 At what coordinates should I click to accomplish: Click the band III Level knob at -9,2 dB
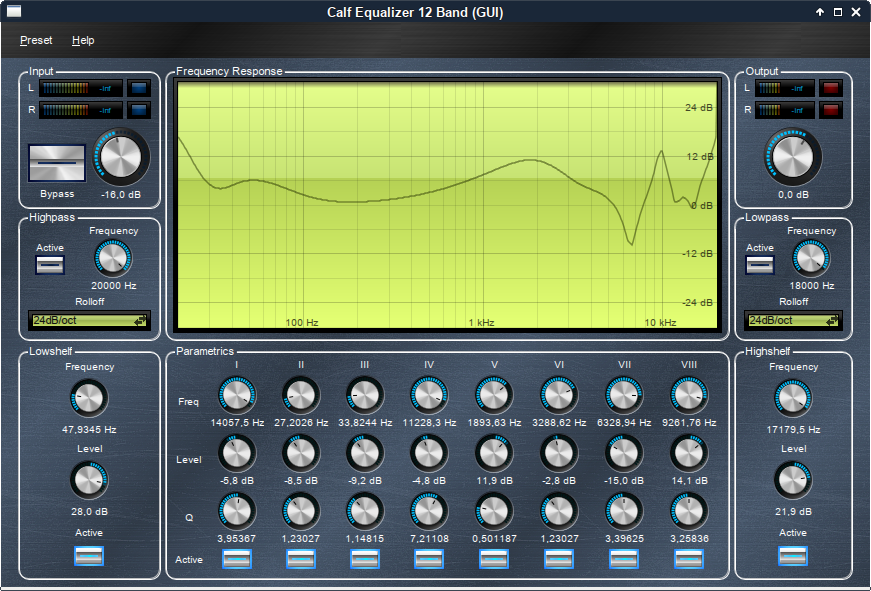[x=365, y=453]
